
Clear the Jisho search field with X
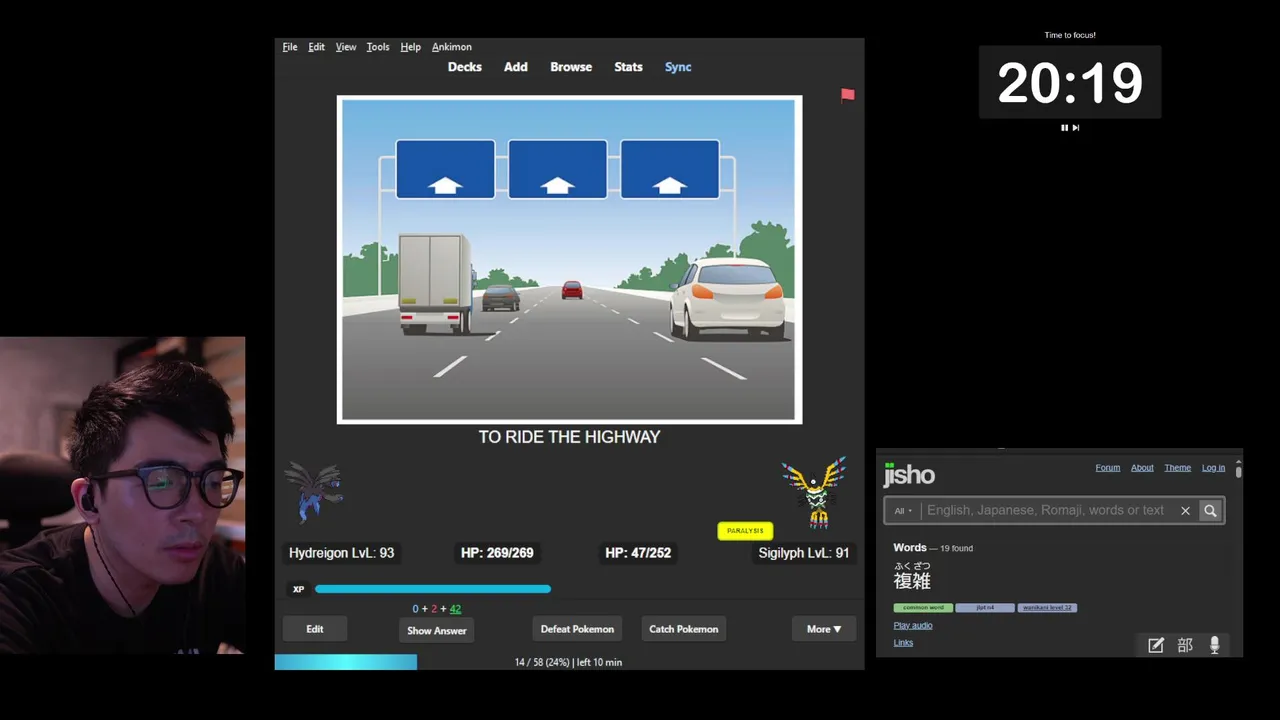(x=1185, y=510)
